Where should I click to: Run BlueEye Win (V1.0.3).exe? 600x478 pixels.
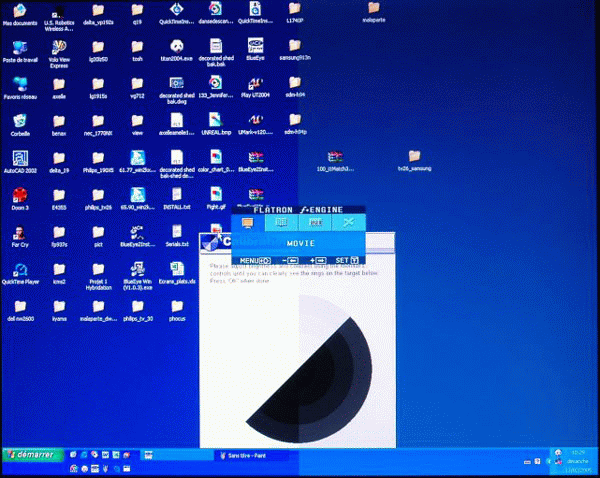pos(137,276)
